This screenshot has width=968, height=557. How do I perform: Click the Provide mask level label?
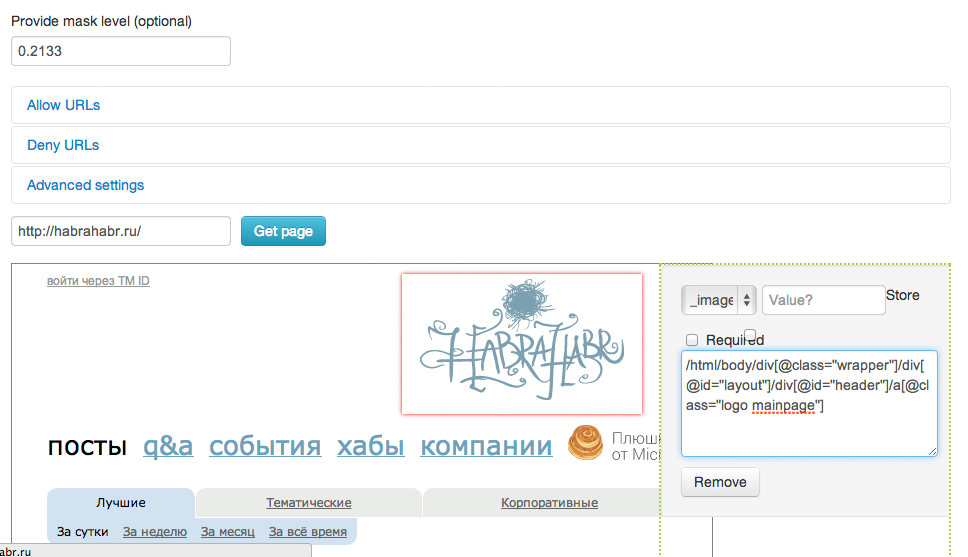101,21
